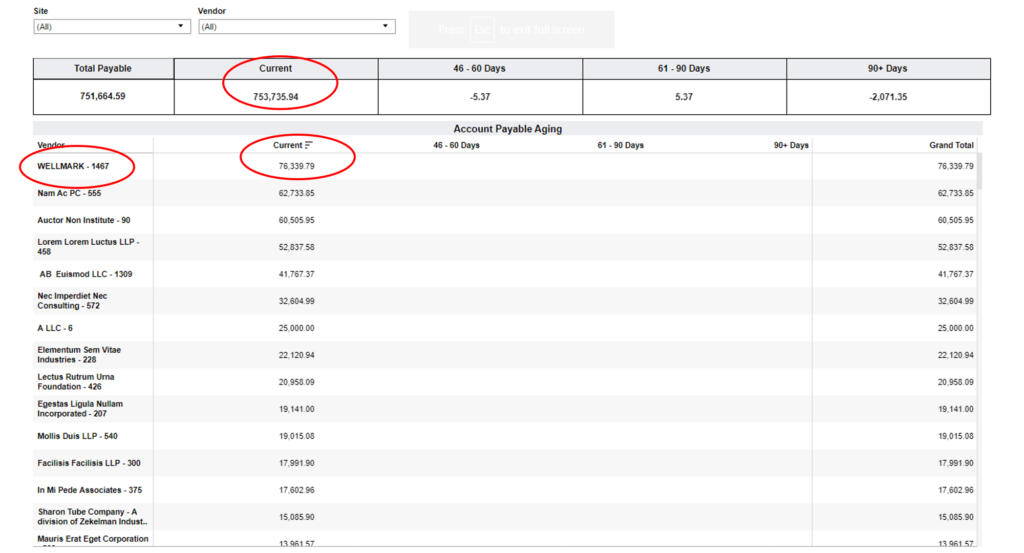Open the Vendor filter dropdown
1024x553 pixels.
click(x=296, y=27)
